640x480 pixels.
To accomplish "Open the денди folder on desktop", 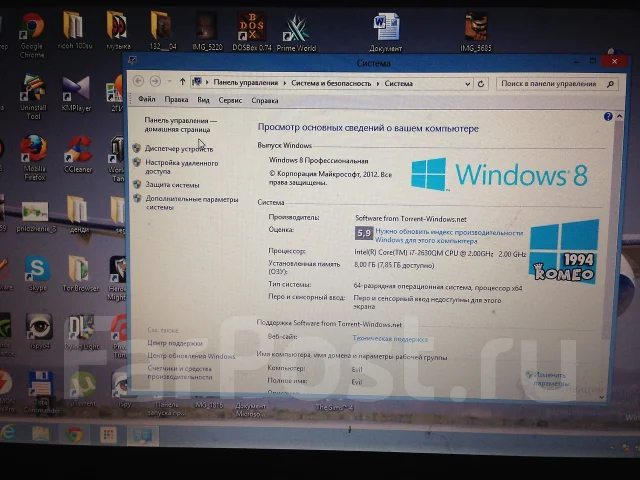I will coord(79,214).
